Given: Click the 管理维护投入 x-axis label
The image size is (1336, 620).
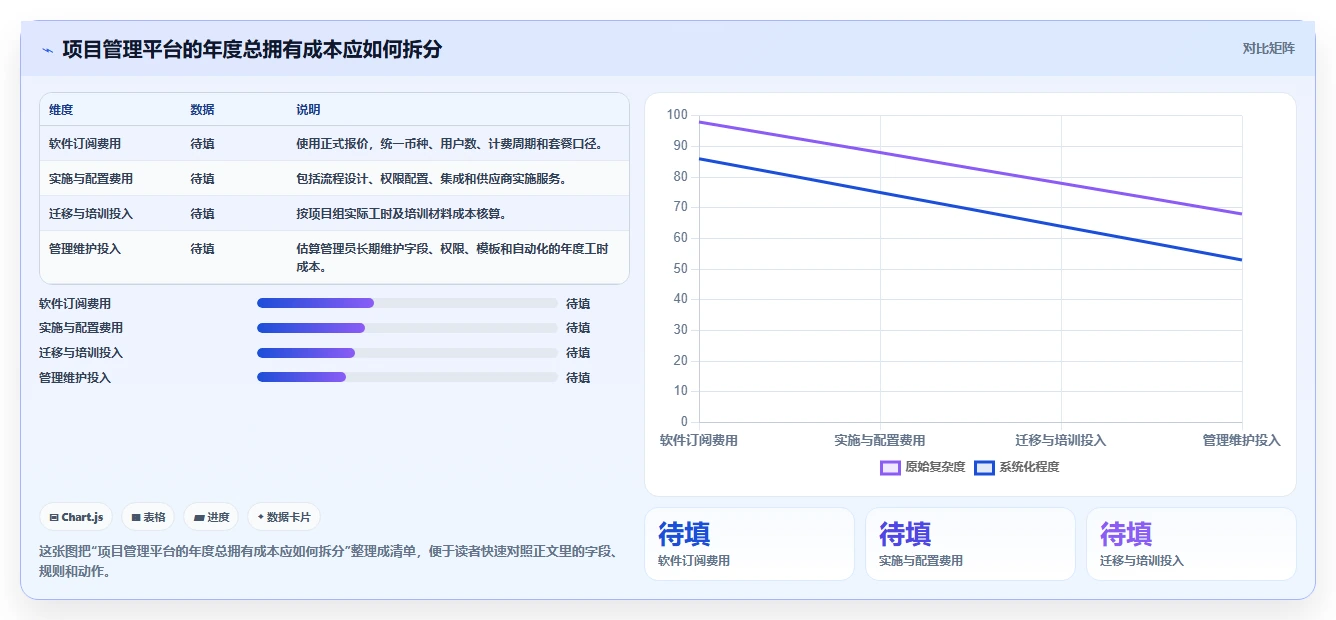Looking at the screenshot, I should [1241, 440].
